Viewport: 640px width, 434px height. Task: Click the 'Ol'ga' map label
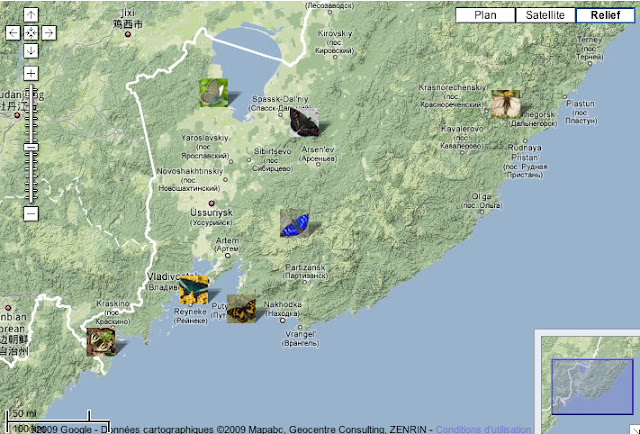coord(481,197)
